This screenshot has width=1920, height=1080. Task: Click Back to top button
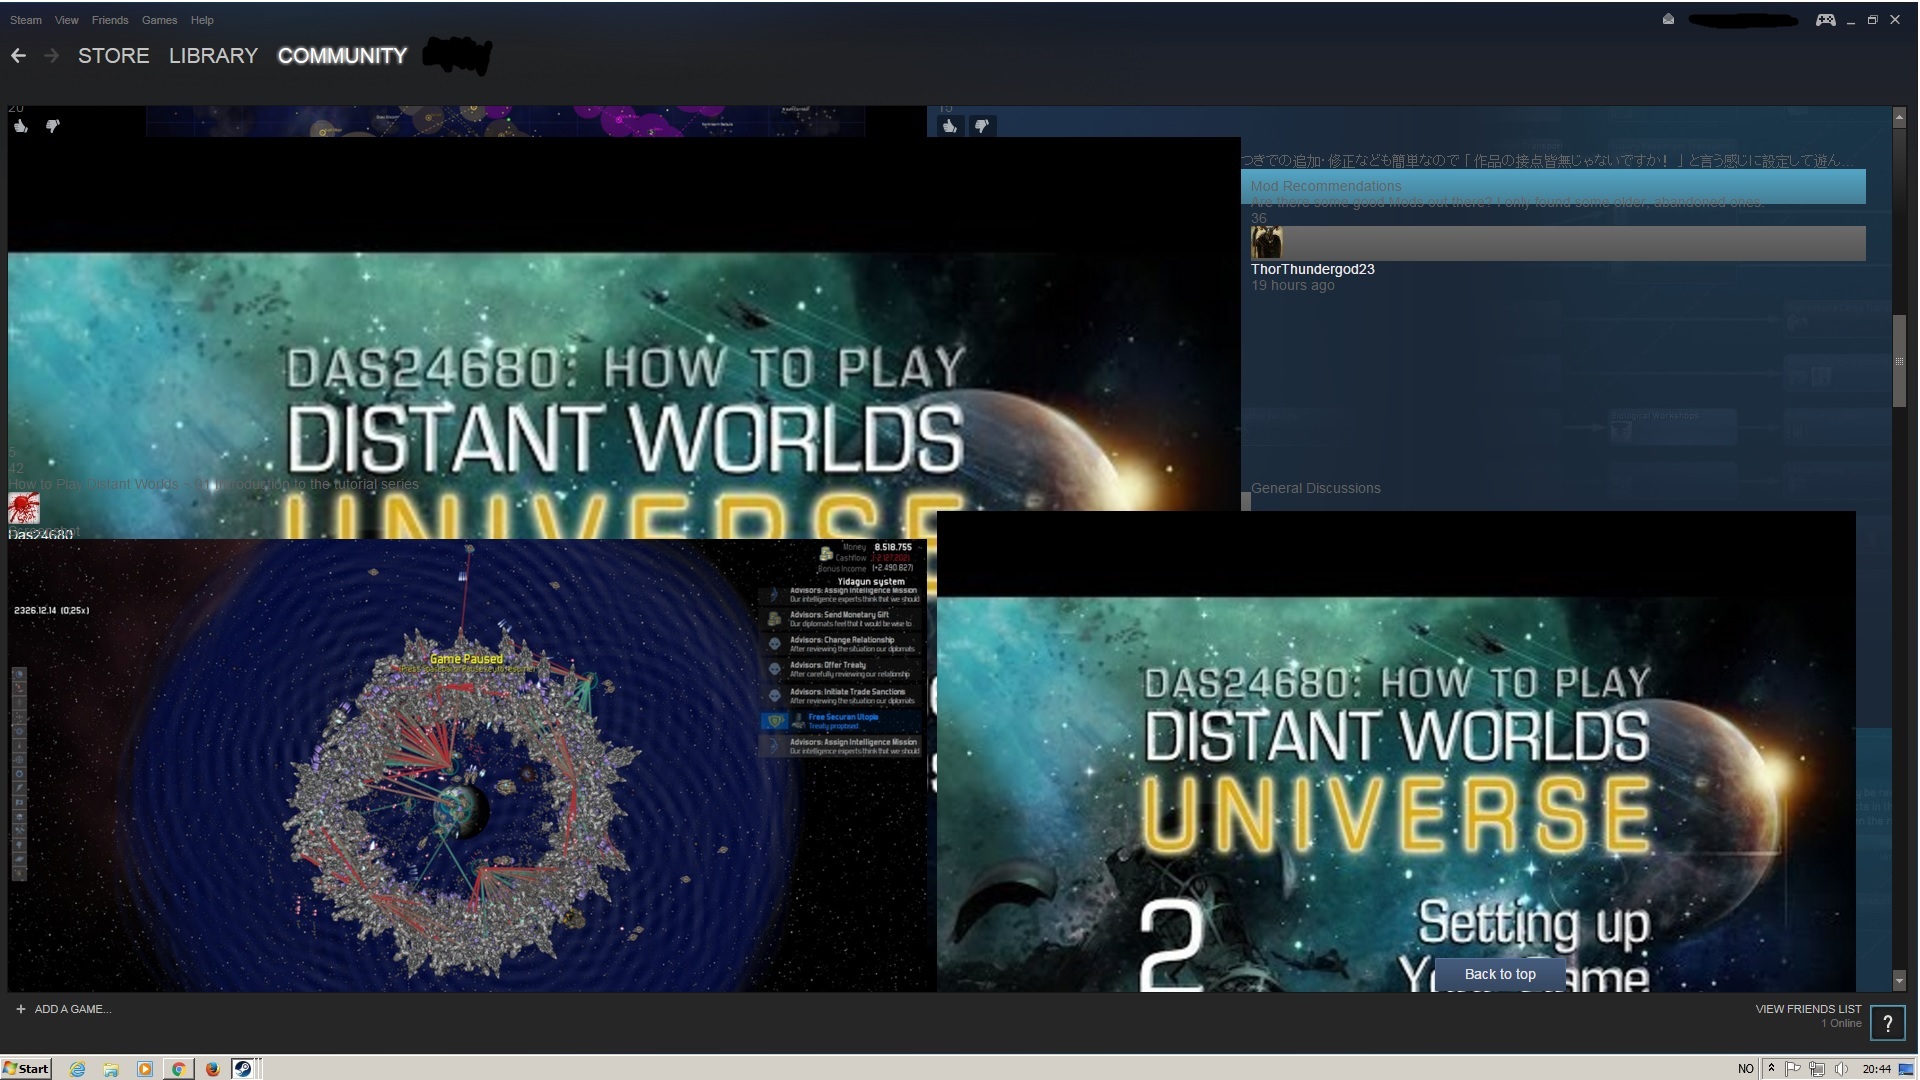1500,974
